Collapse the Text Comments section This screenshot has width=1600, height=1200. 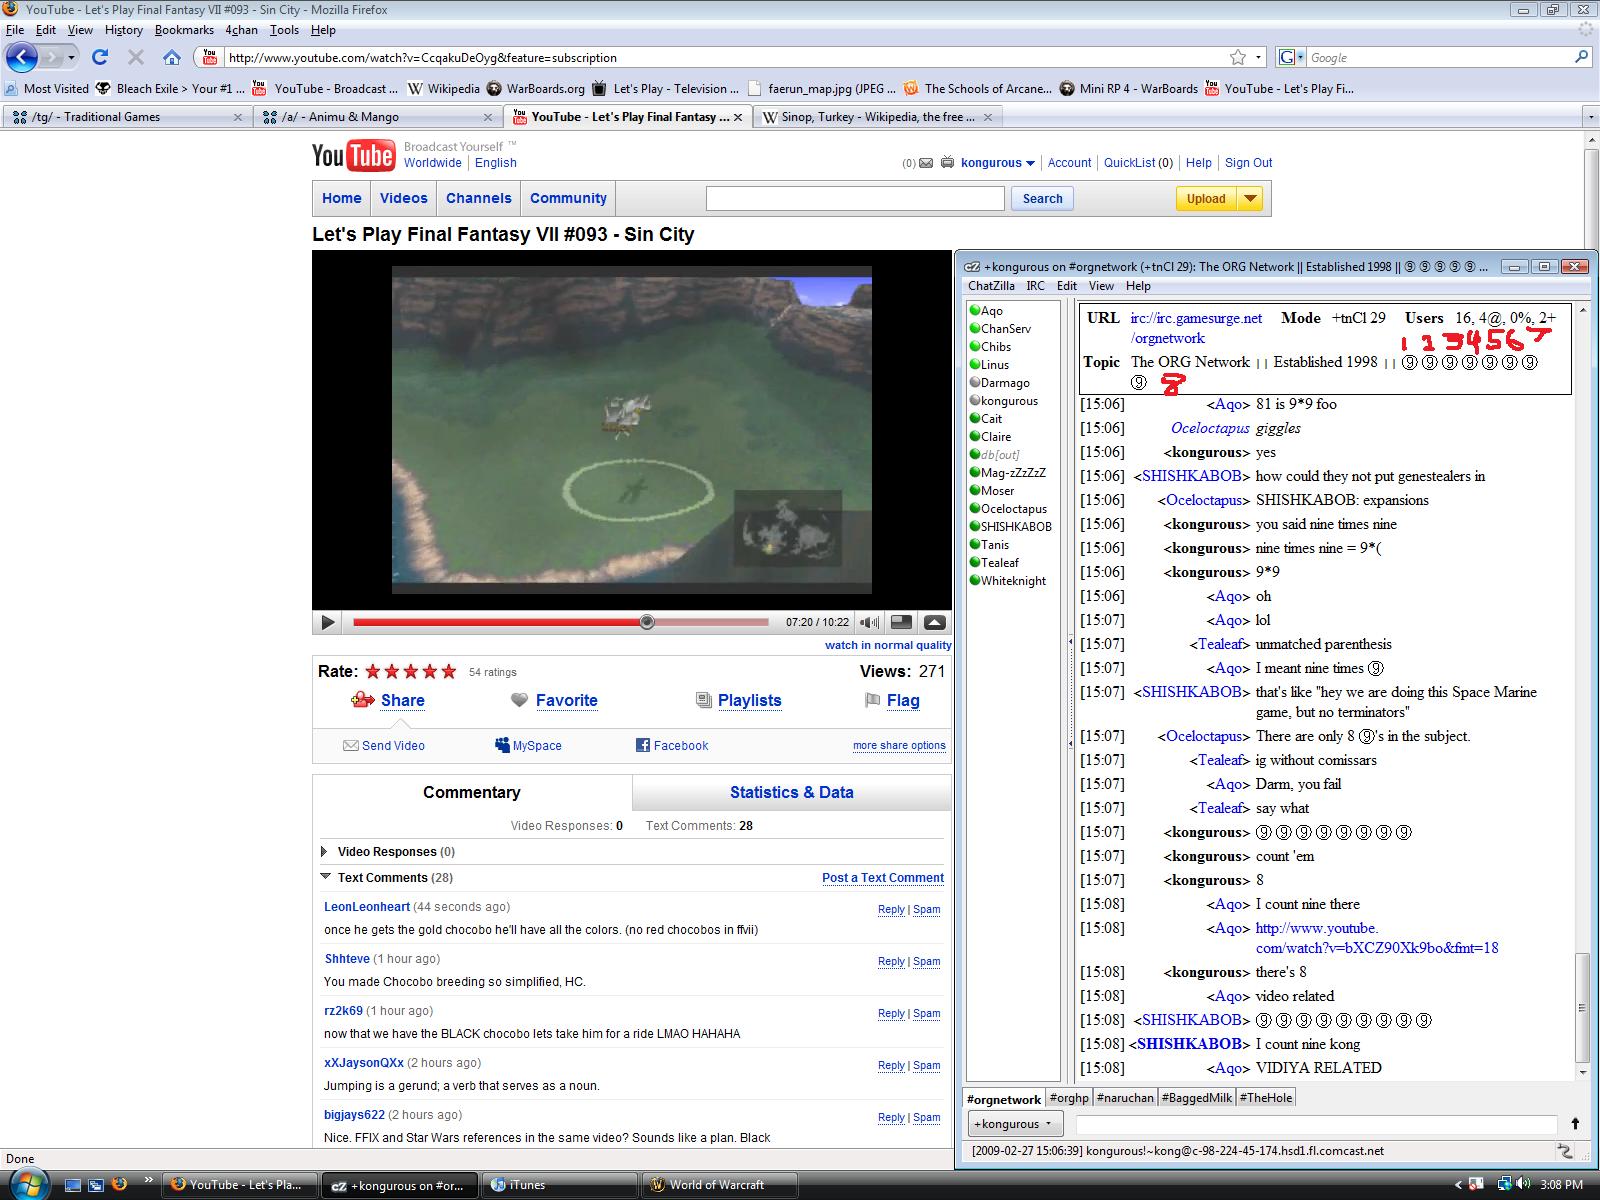pos(325,877)
